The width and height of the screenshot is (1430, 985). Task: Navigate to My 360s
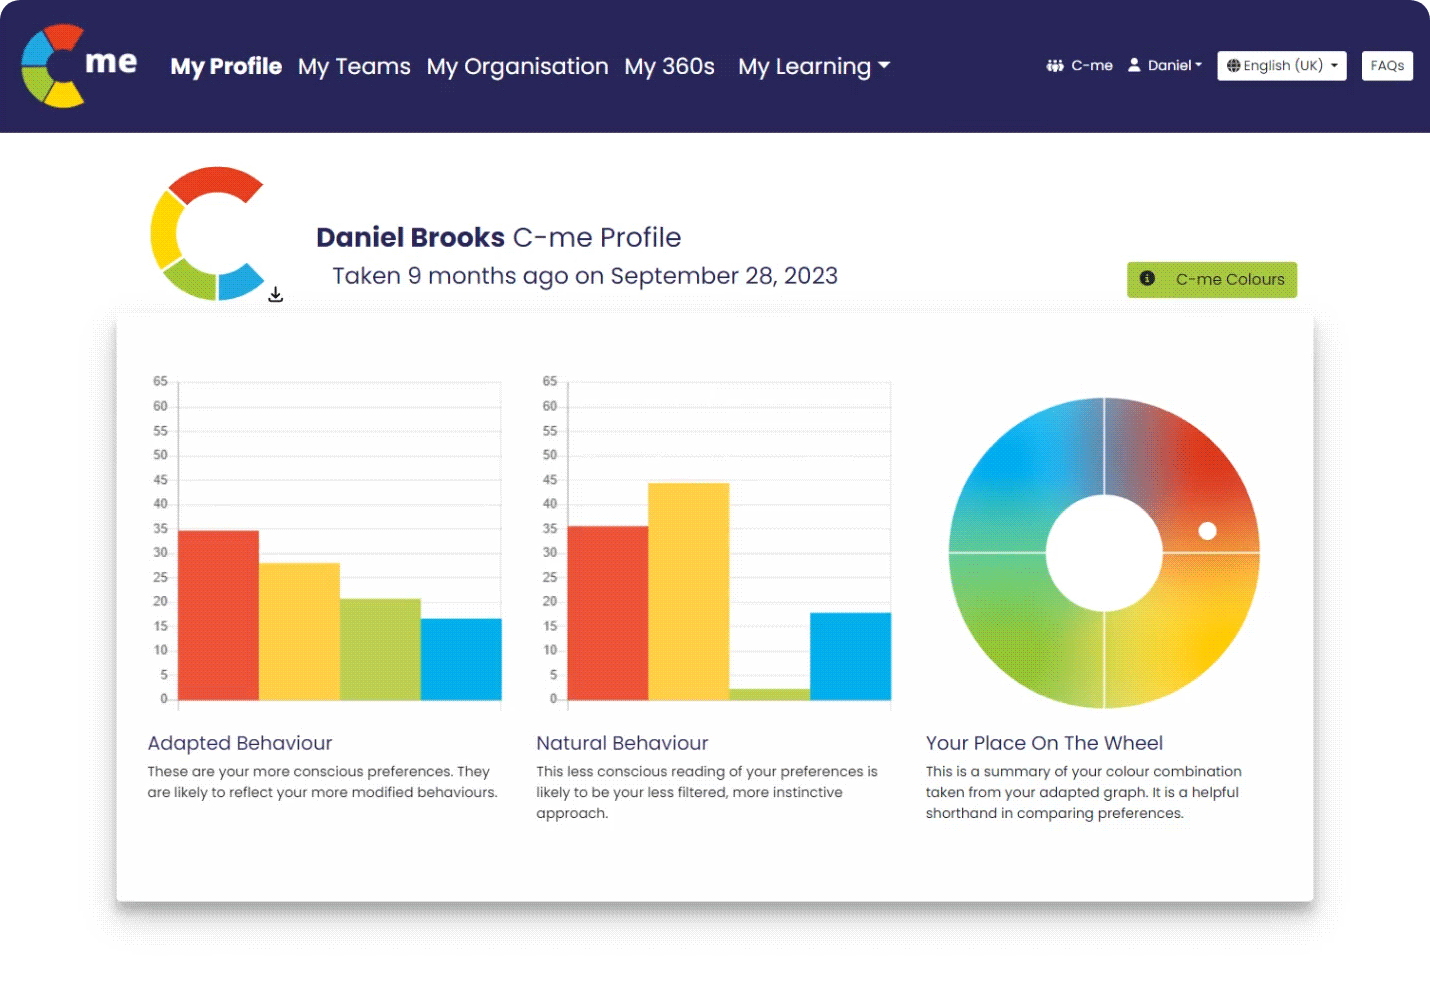669,66
